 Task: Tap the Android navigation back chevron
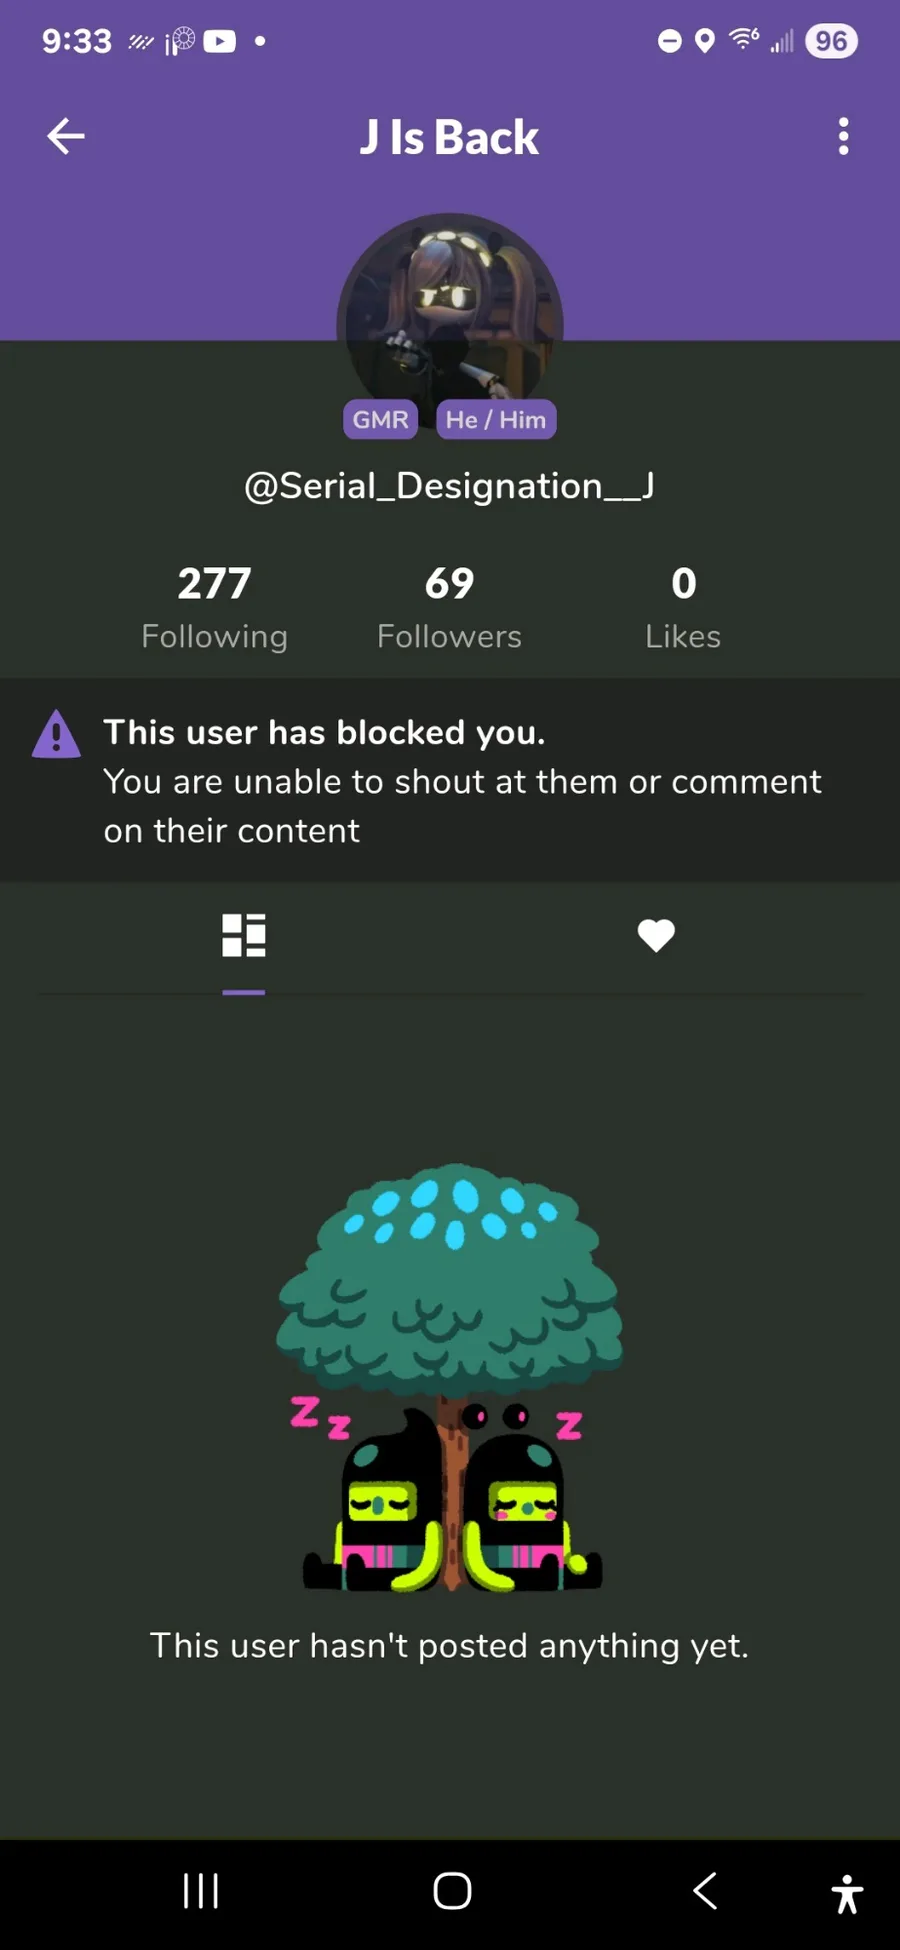(705, 1891)
